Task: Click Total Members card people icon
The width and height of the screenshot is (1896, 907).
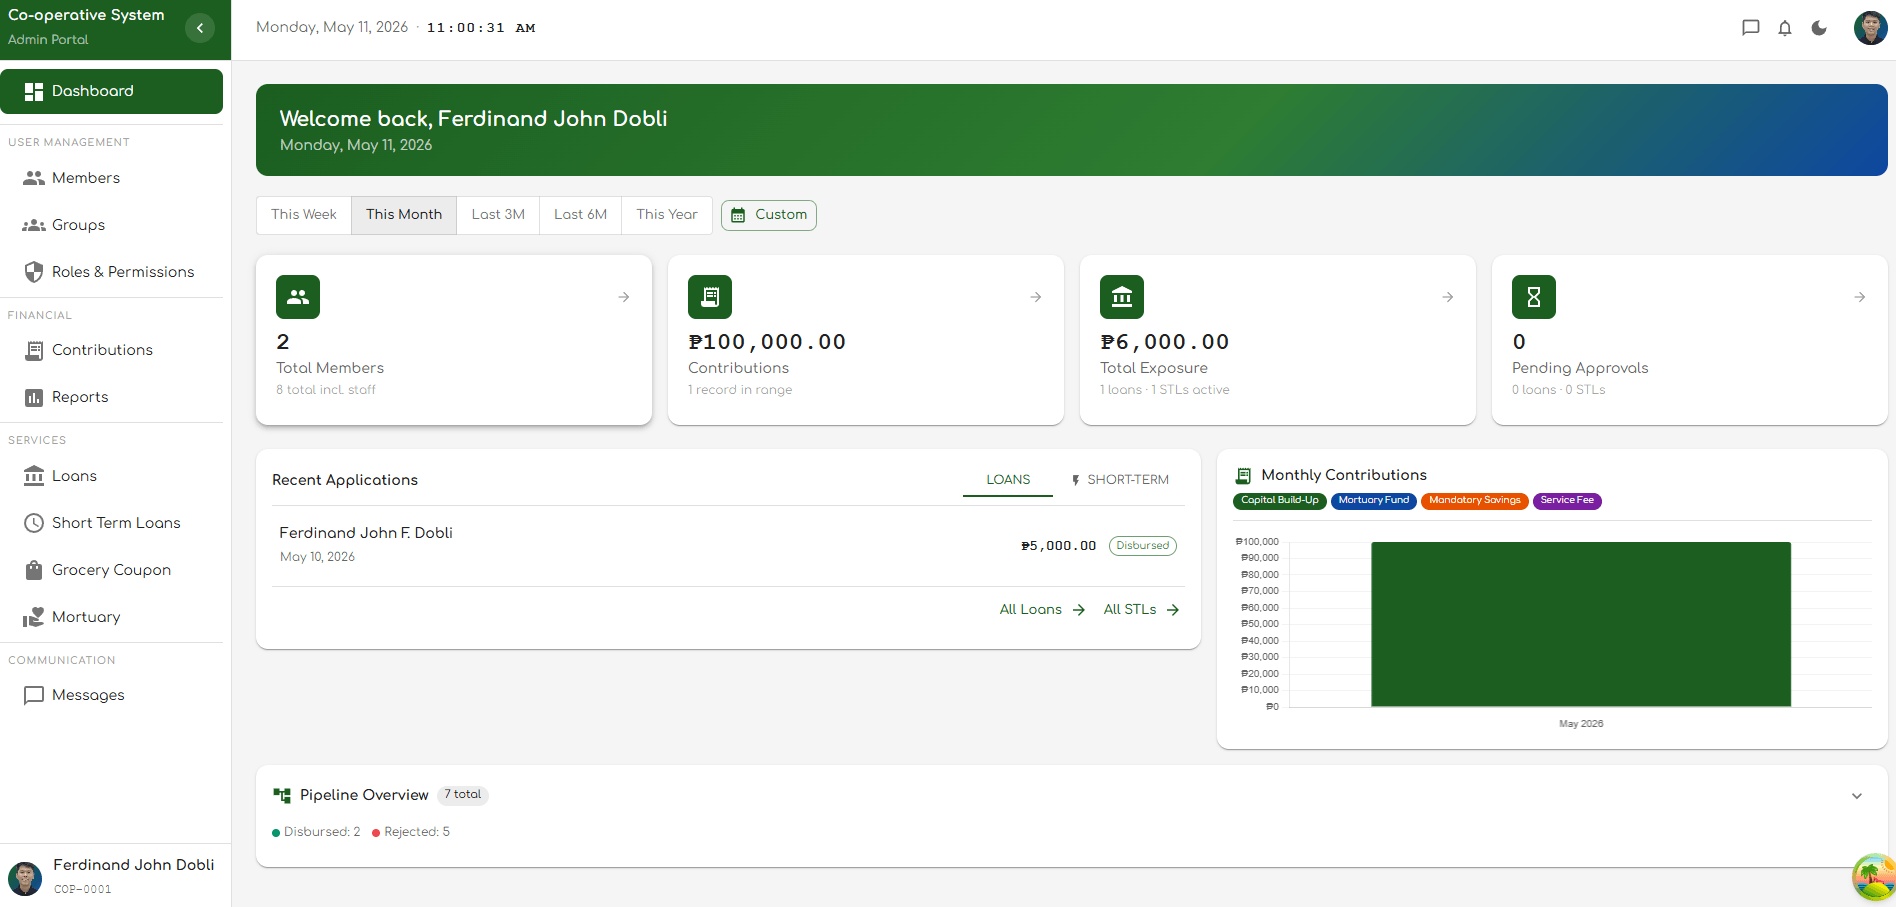Action: (x=298, y=297)
